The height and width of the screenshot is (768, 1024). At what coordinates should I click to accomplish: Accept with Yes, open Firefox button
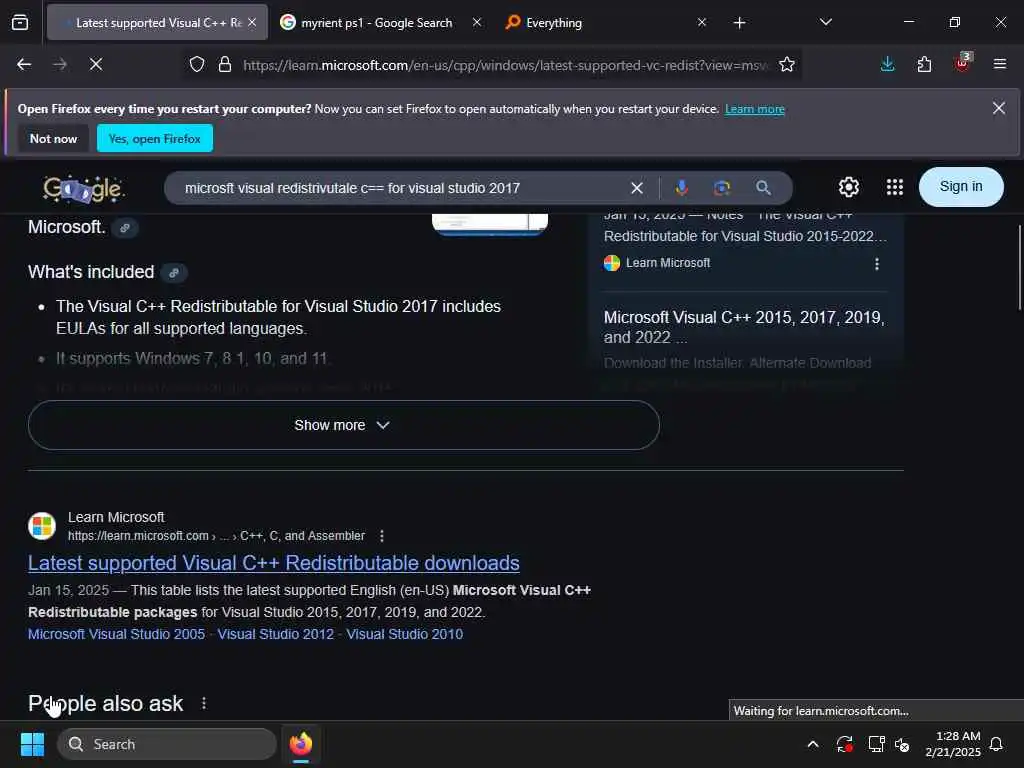pyautogui.click(x=155, y=138)
